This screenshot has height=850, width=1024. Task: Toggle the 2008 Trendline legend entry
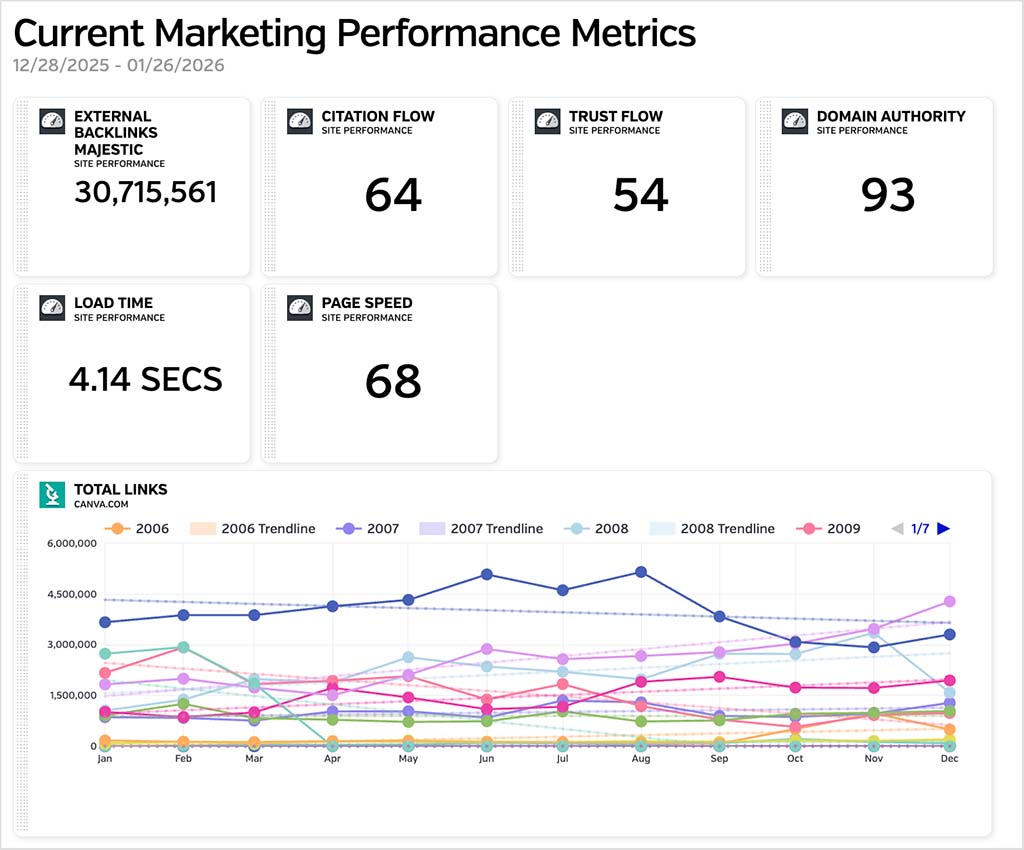(x=714, y=528)
